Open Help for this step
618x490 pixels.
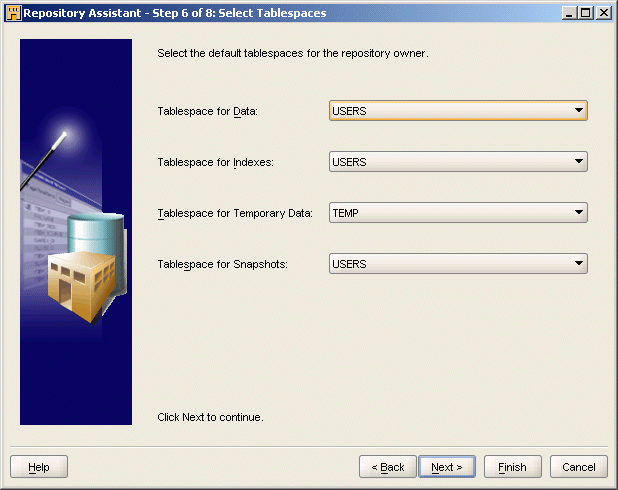click(39, 467)
